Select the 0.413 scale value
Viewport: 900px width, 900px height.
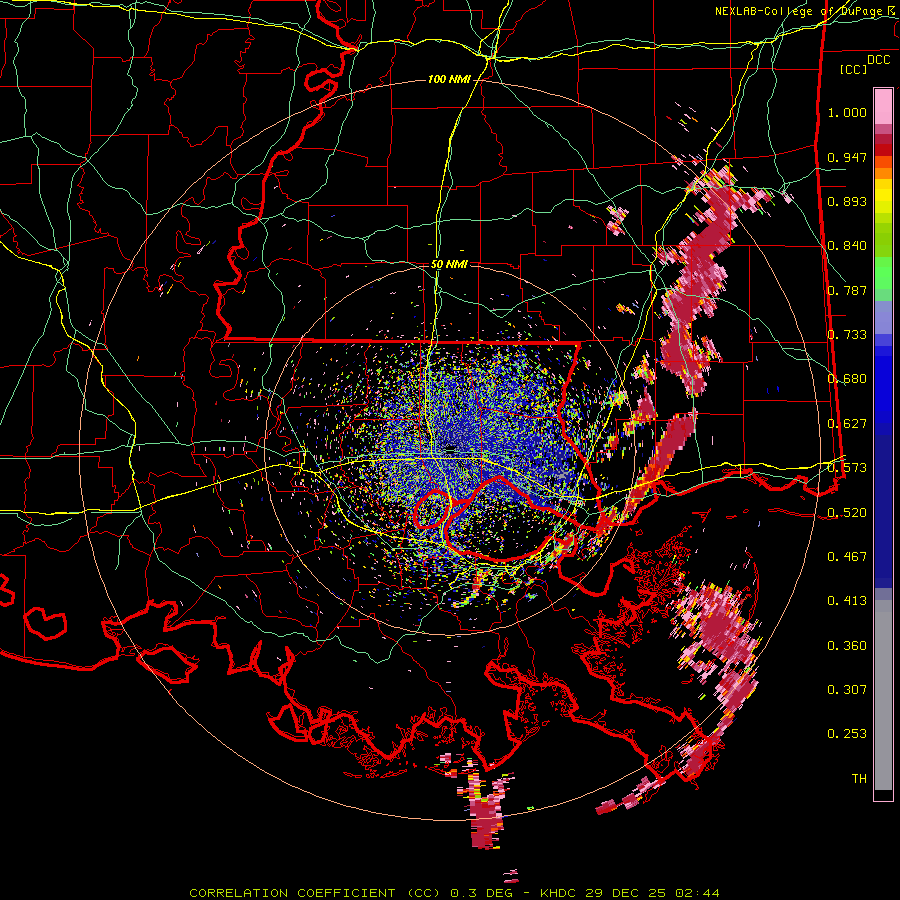pyautogui.click(x=847, y=601)
